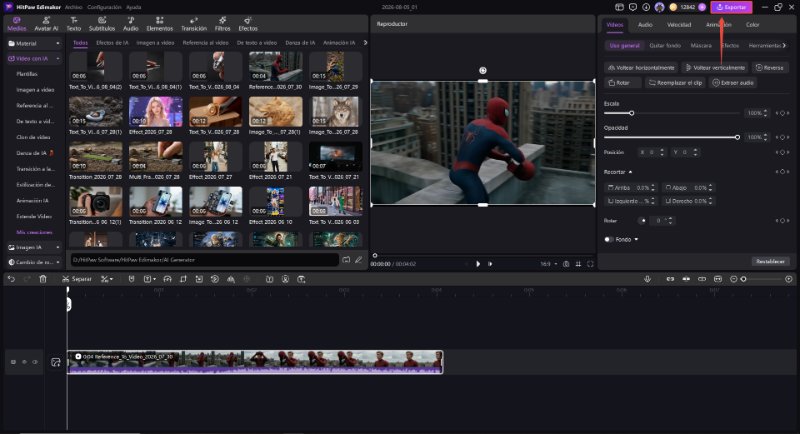Click the Escala slider handle
The height and width of the screenshot is (434, 800).
(x=632, y=113)
